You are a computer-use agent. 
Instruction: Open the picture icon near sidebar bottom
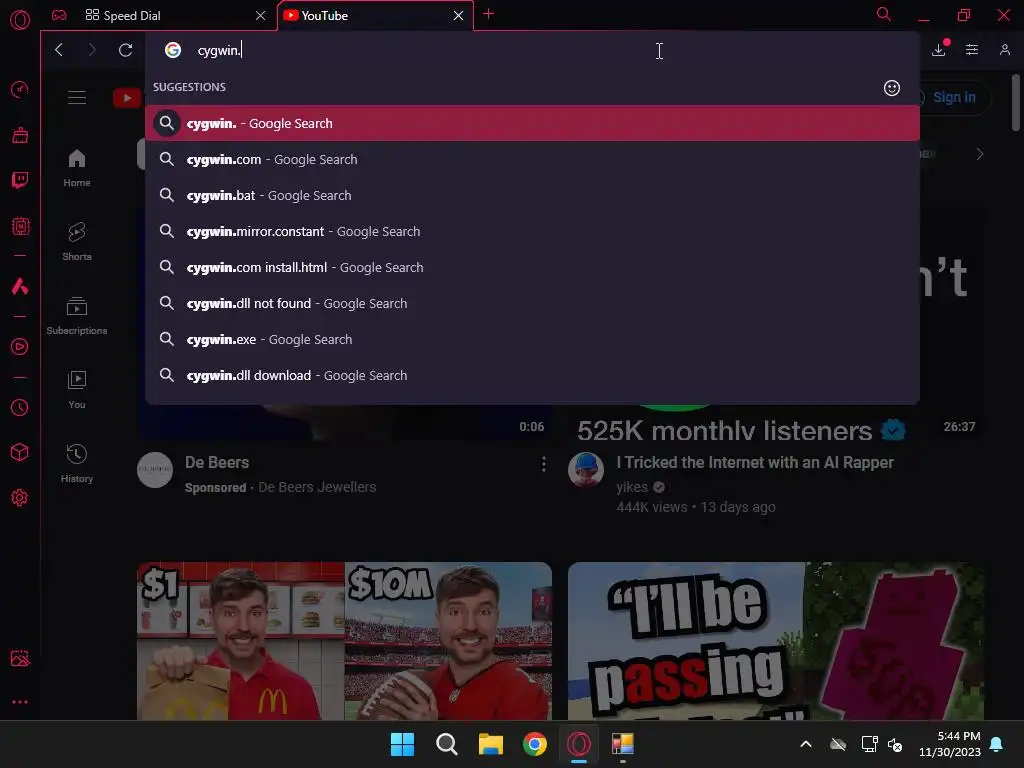(x=20, y=658)
